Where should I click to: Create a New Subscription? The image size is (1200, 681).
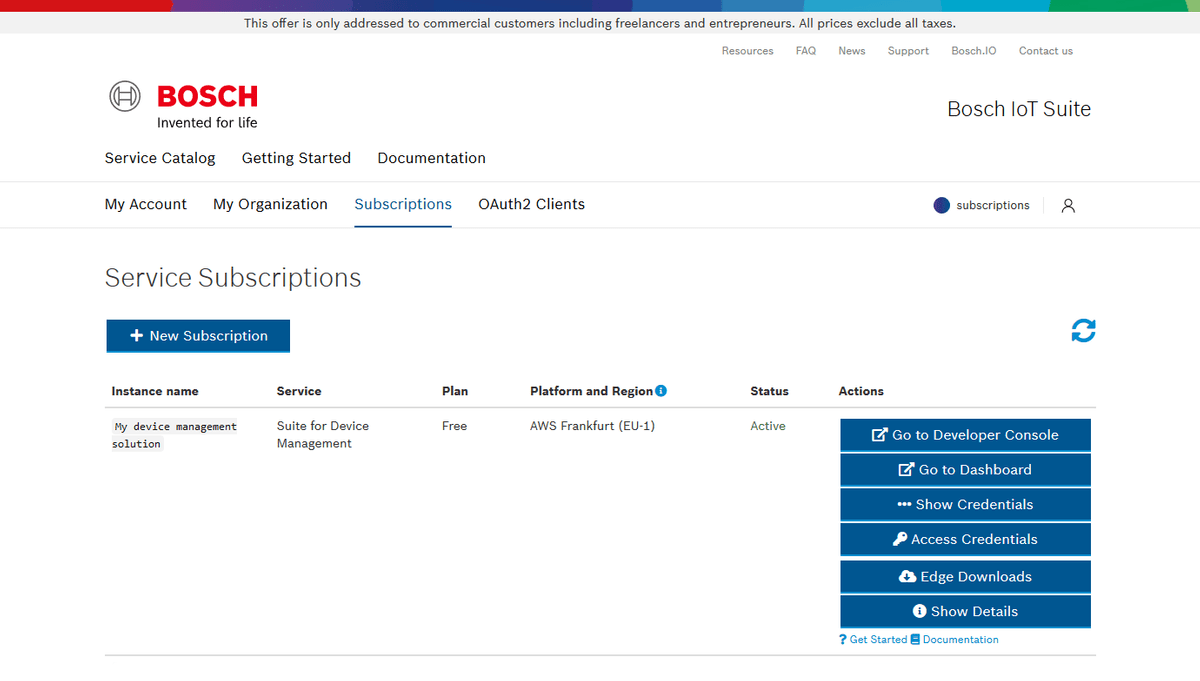pyautogui.click(x=198, y=336)
